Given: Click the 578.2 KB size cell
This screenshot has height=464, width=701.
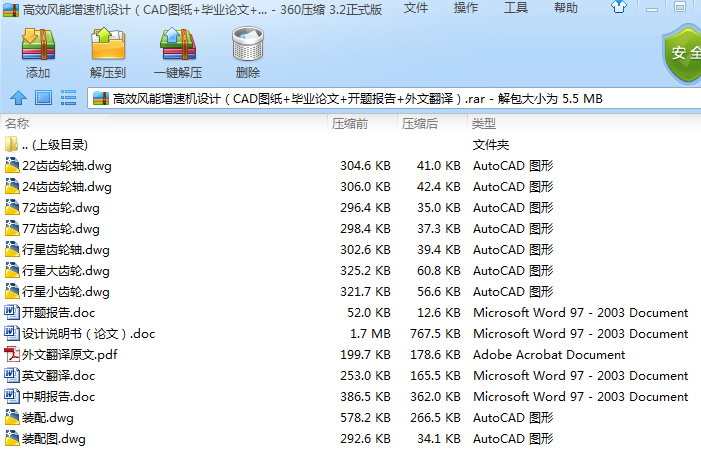Looking at the screenshot, I should [x=365, y=418].
